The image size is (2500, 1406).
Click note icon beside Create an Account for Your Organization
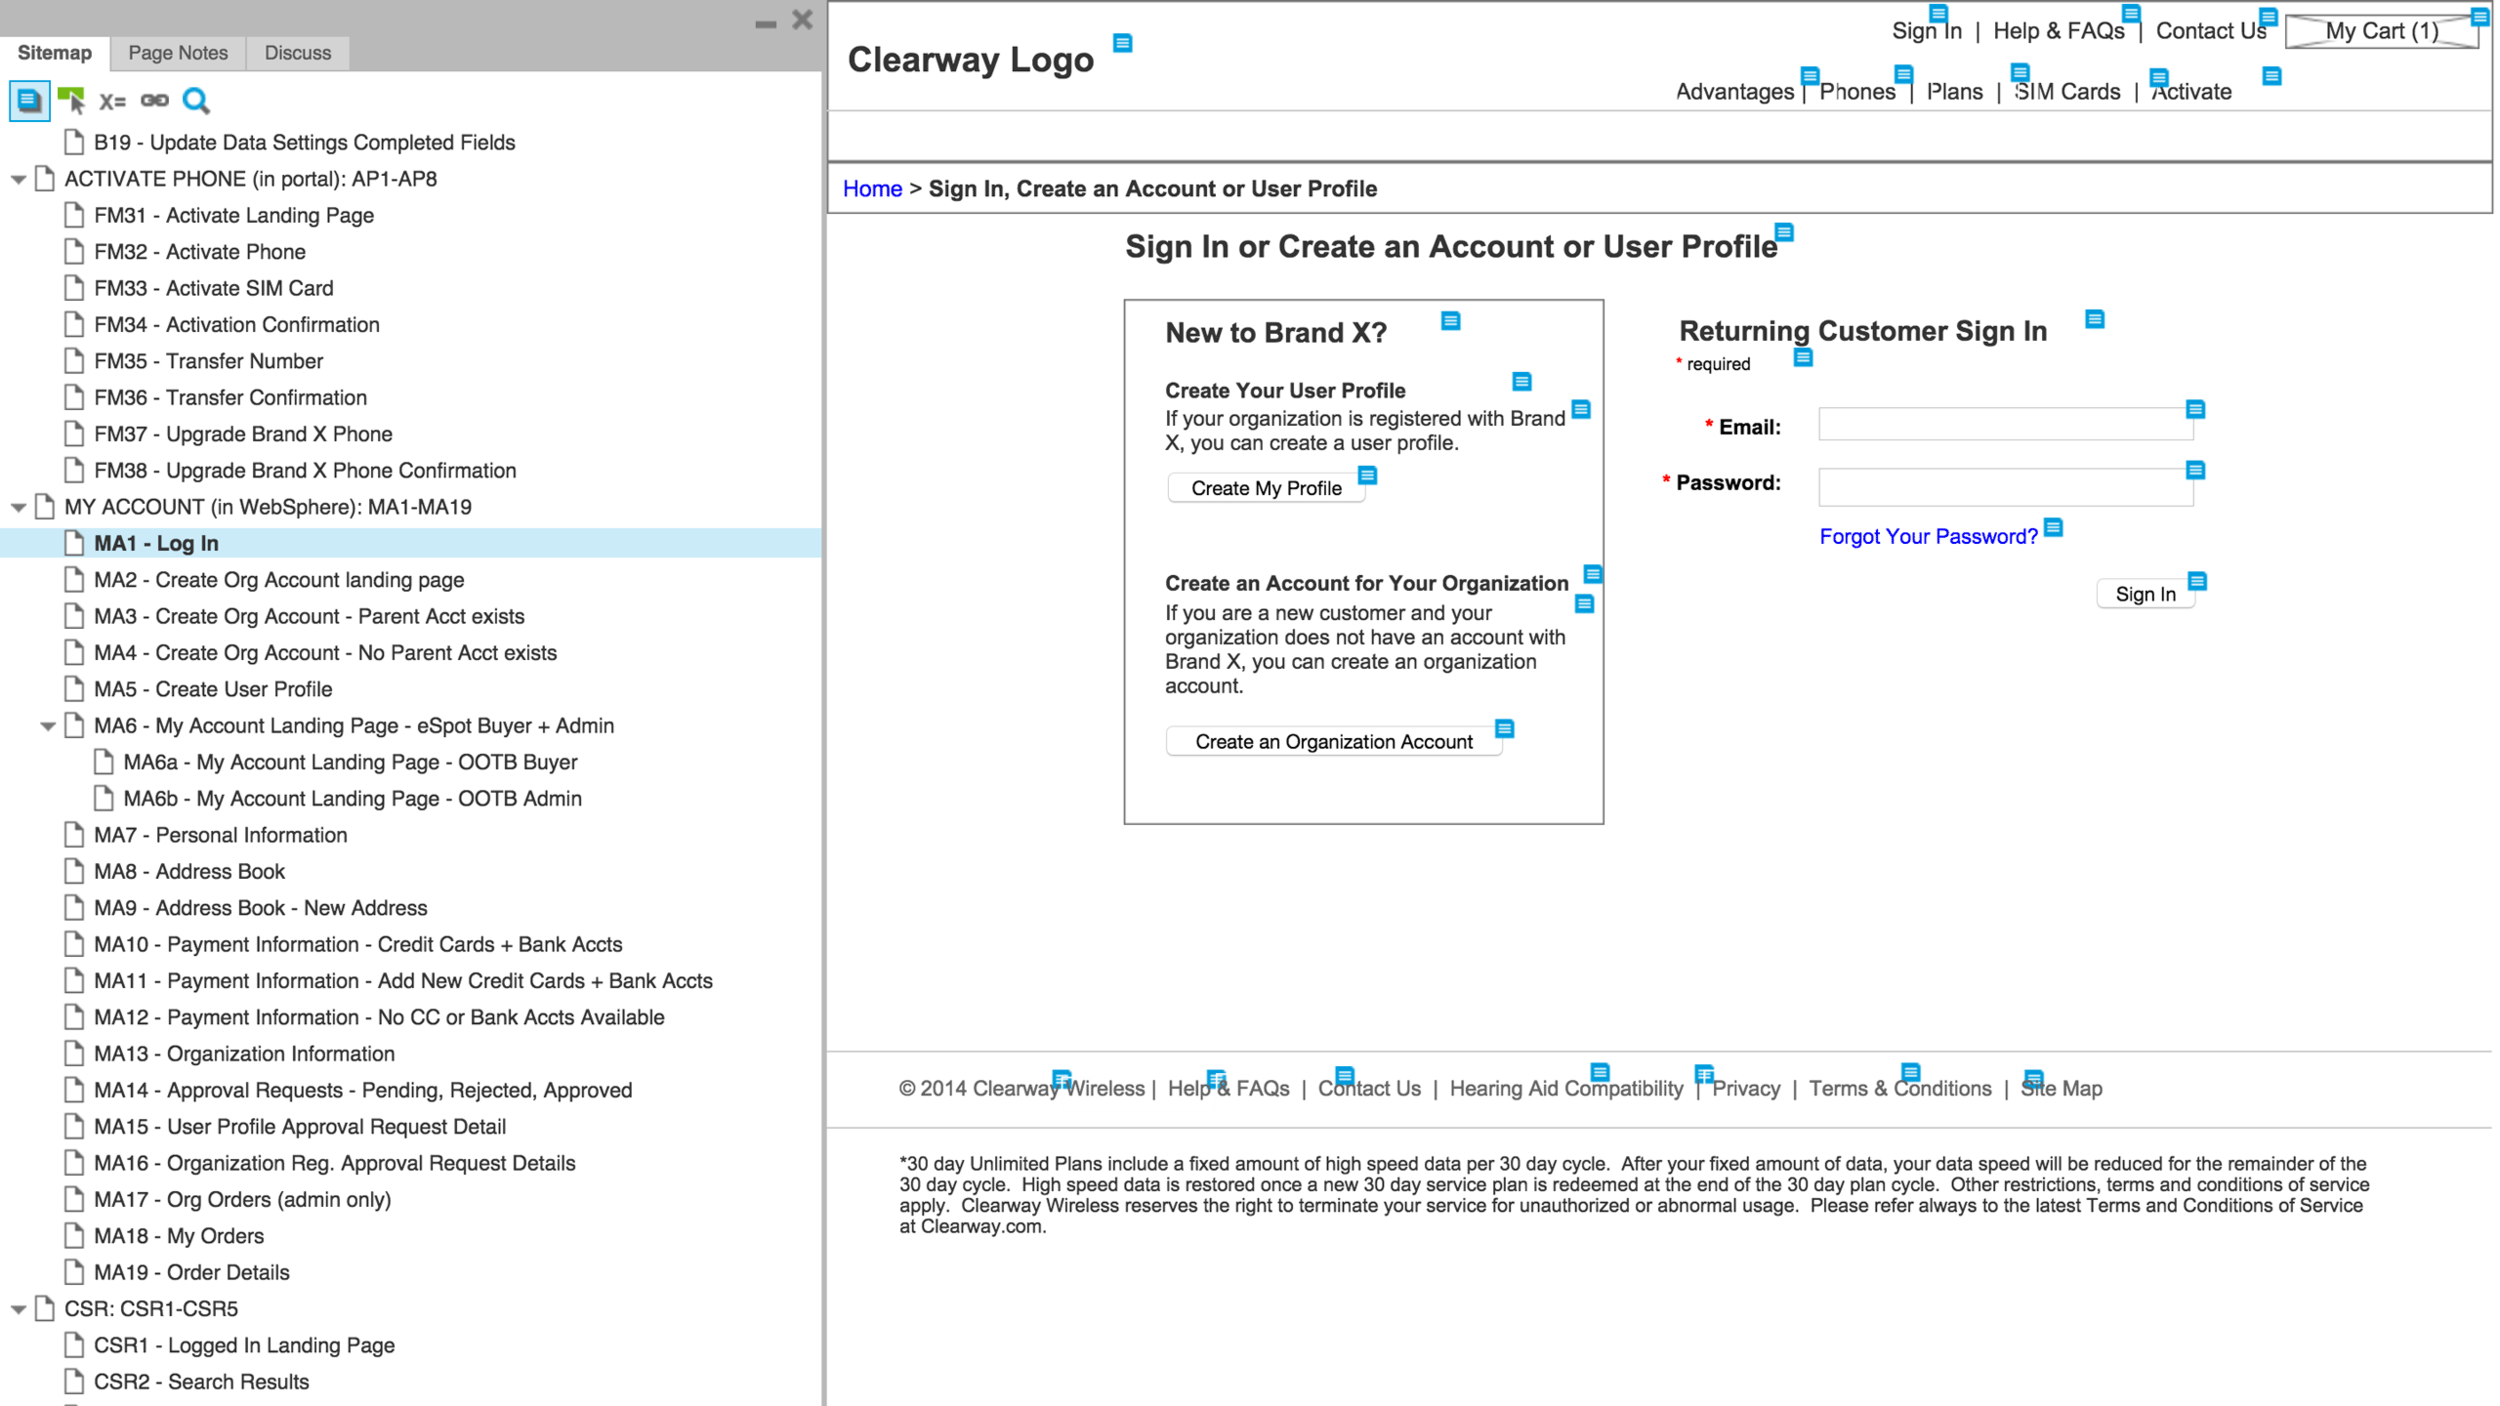1592,575
